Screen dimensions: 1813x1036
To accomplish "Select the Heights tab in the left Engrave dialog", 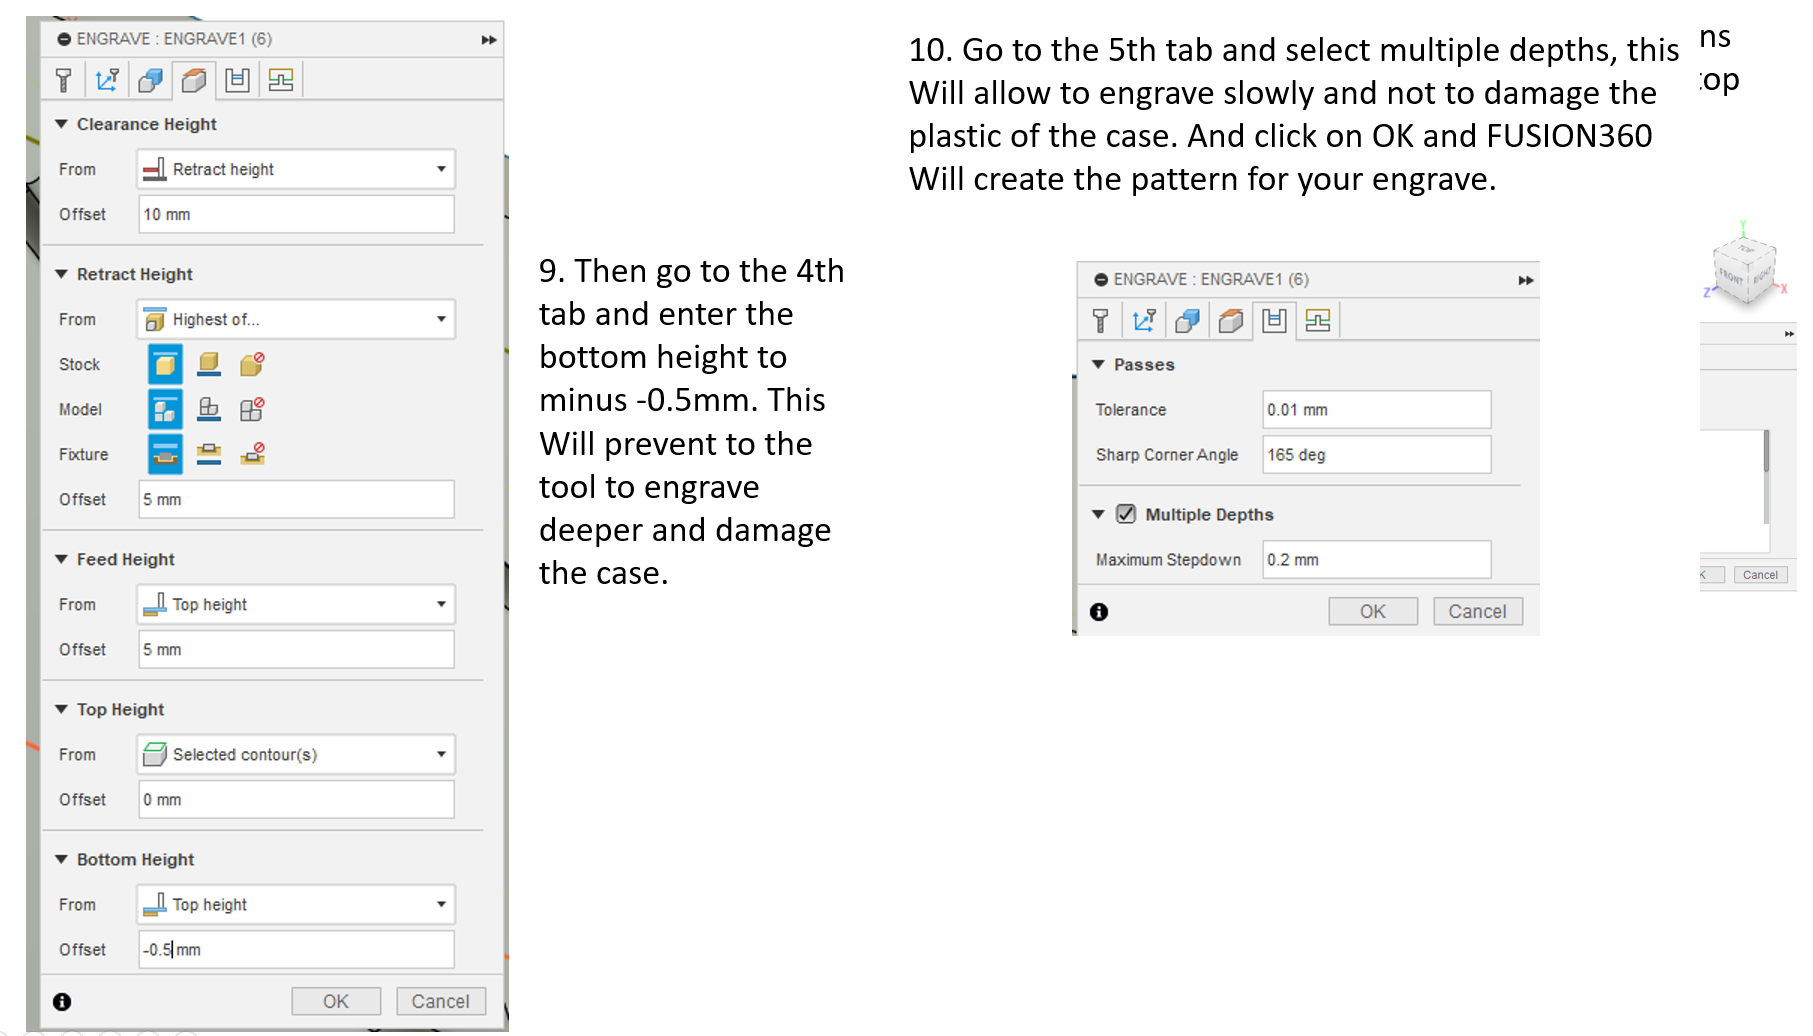I will (194, 80).
